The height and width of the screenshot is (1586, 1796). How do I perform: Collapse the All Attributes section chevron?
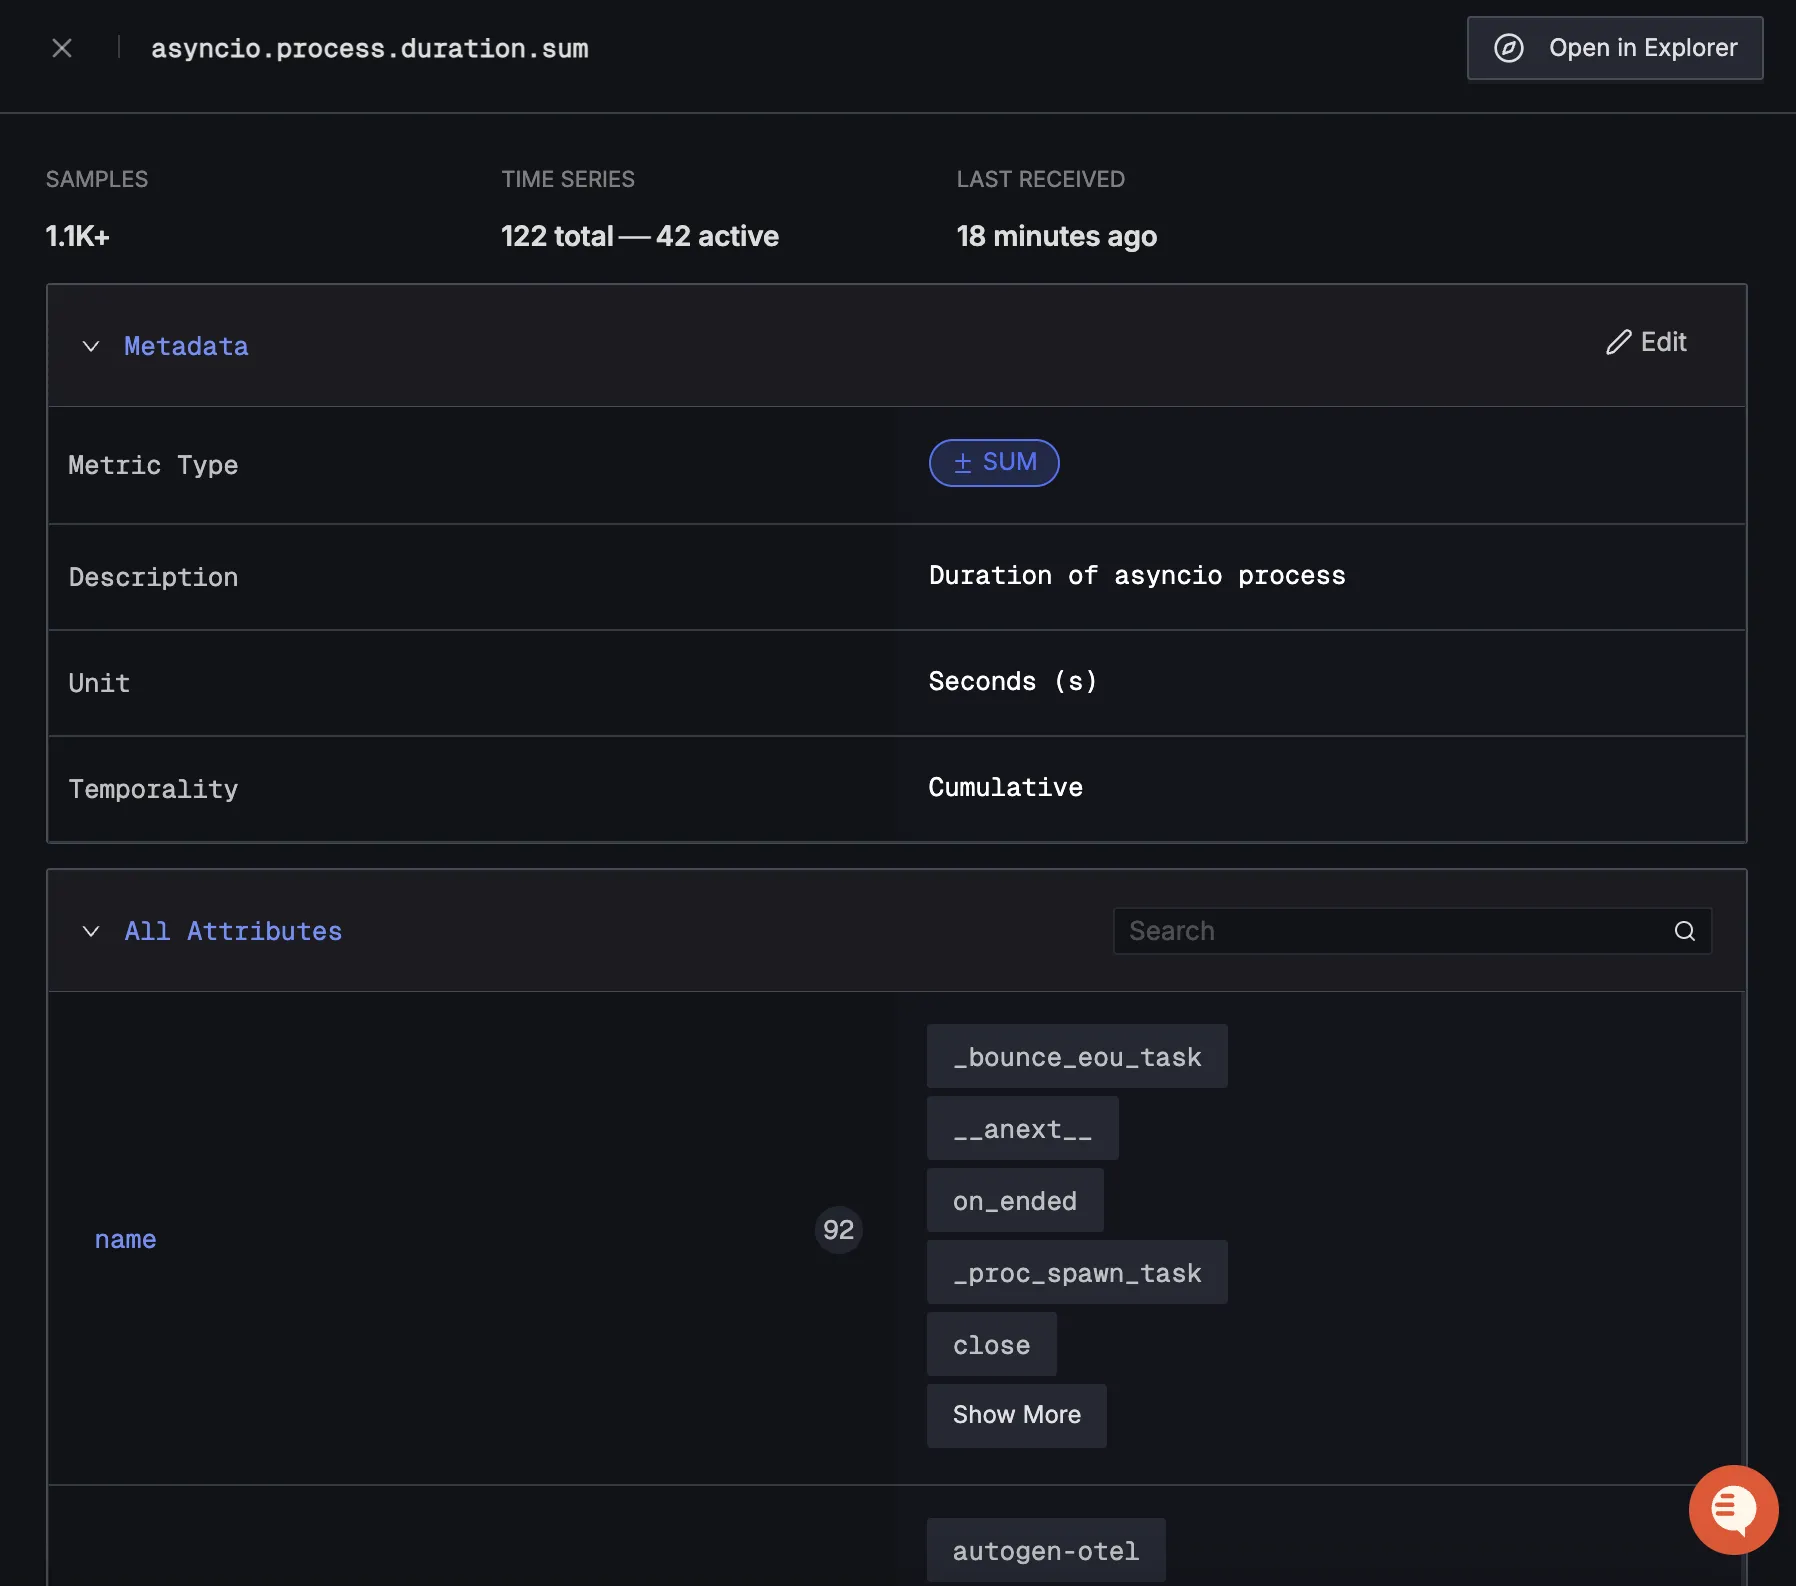click(91, 931)
